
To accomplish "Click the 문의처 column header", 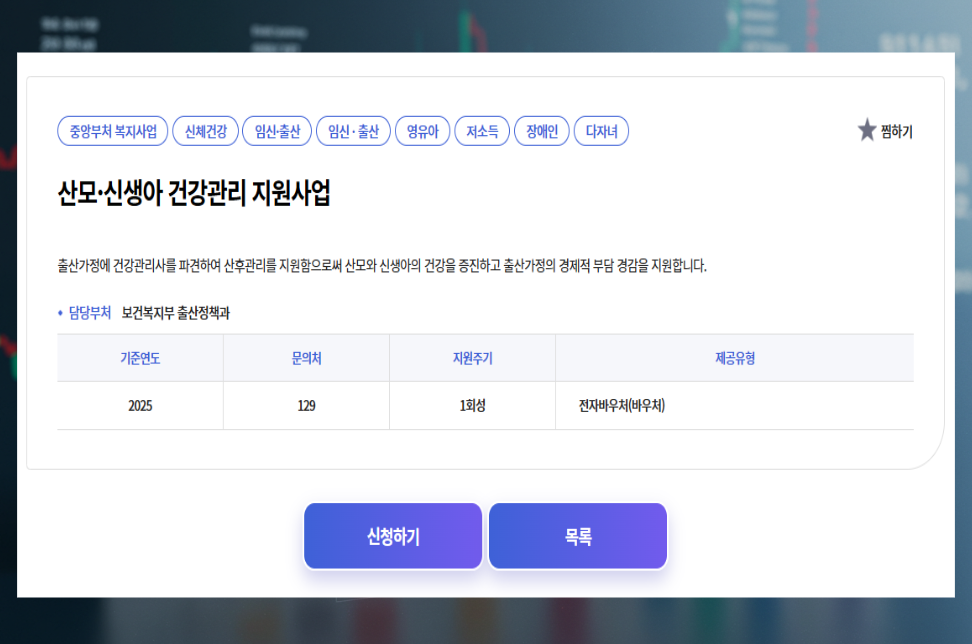I will (306, 358).
